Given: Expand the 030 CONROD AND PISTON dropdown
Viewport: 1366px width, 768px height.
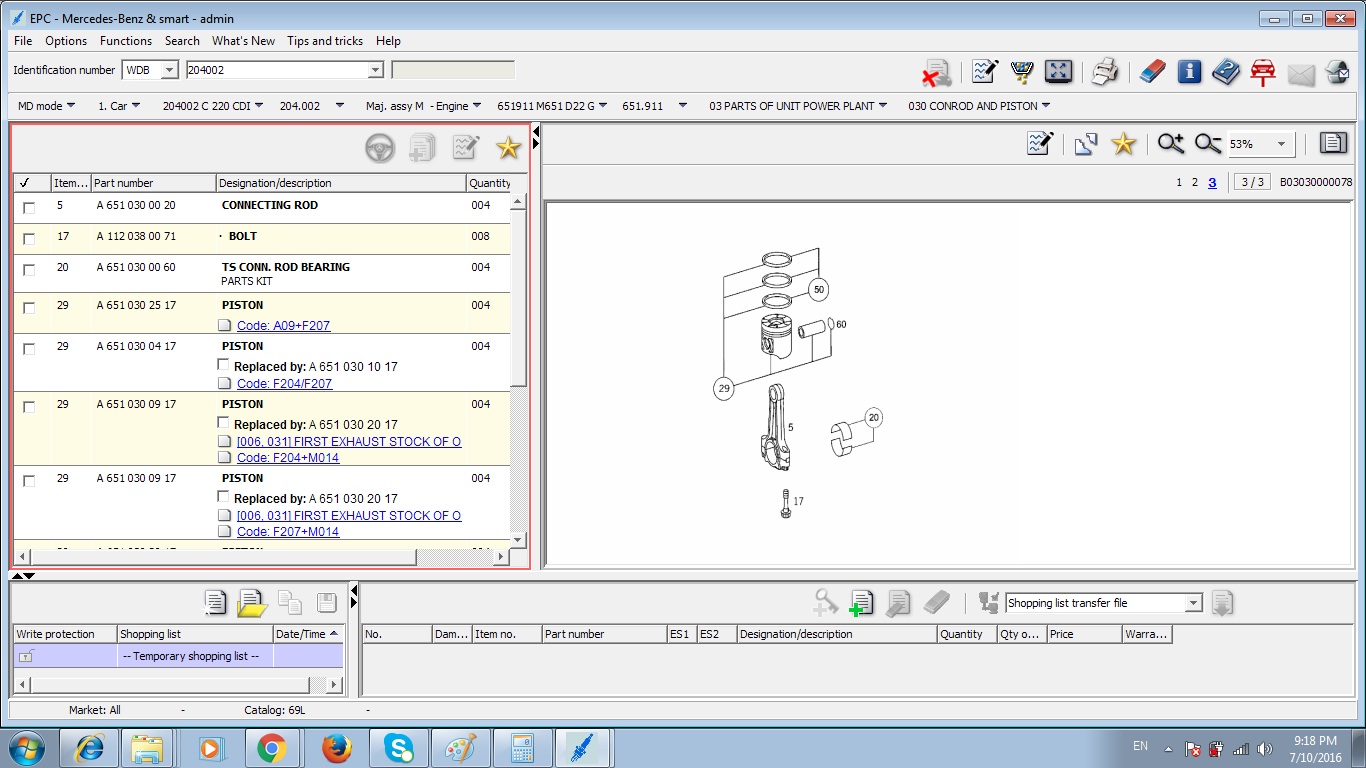Looking at the screenshot, I should 1046,106.
